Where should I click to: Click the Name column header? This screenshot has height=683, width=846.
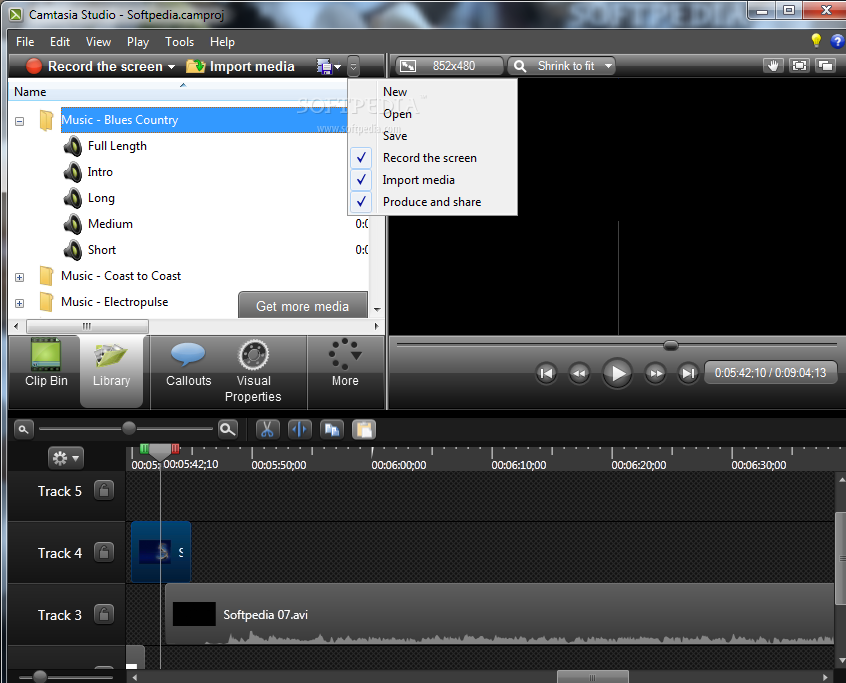click(x=178, y=92)
